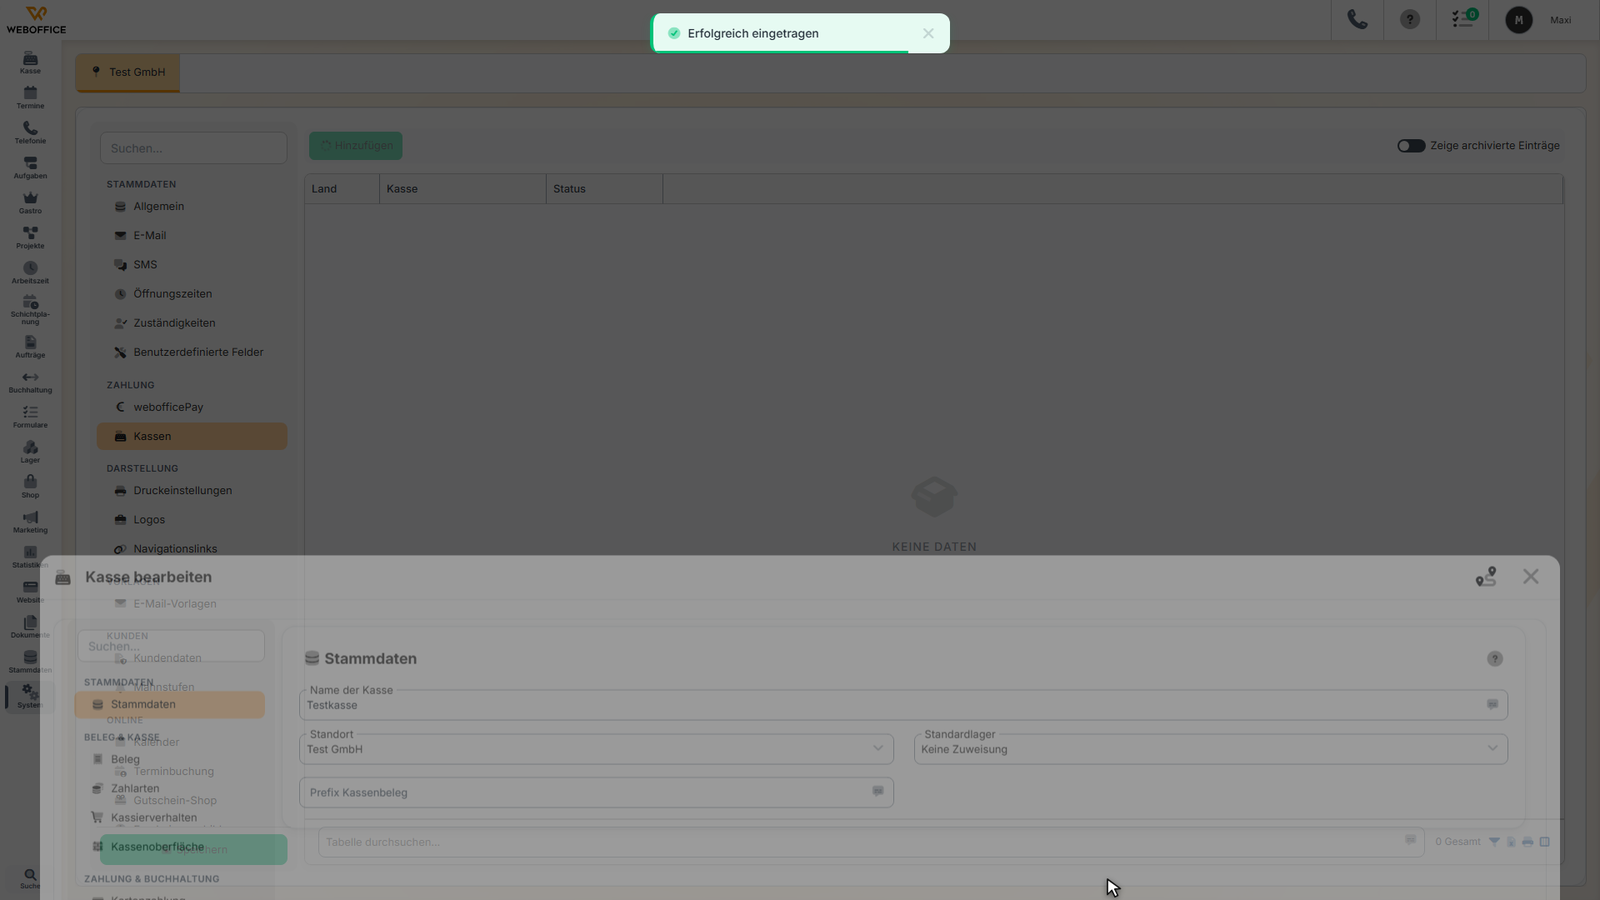
Task: Open the Stammdaten section help icon
Action: coord(1495,659)
